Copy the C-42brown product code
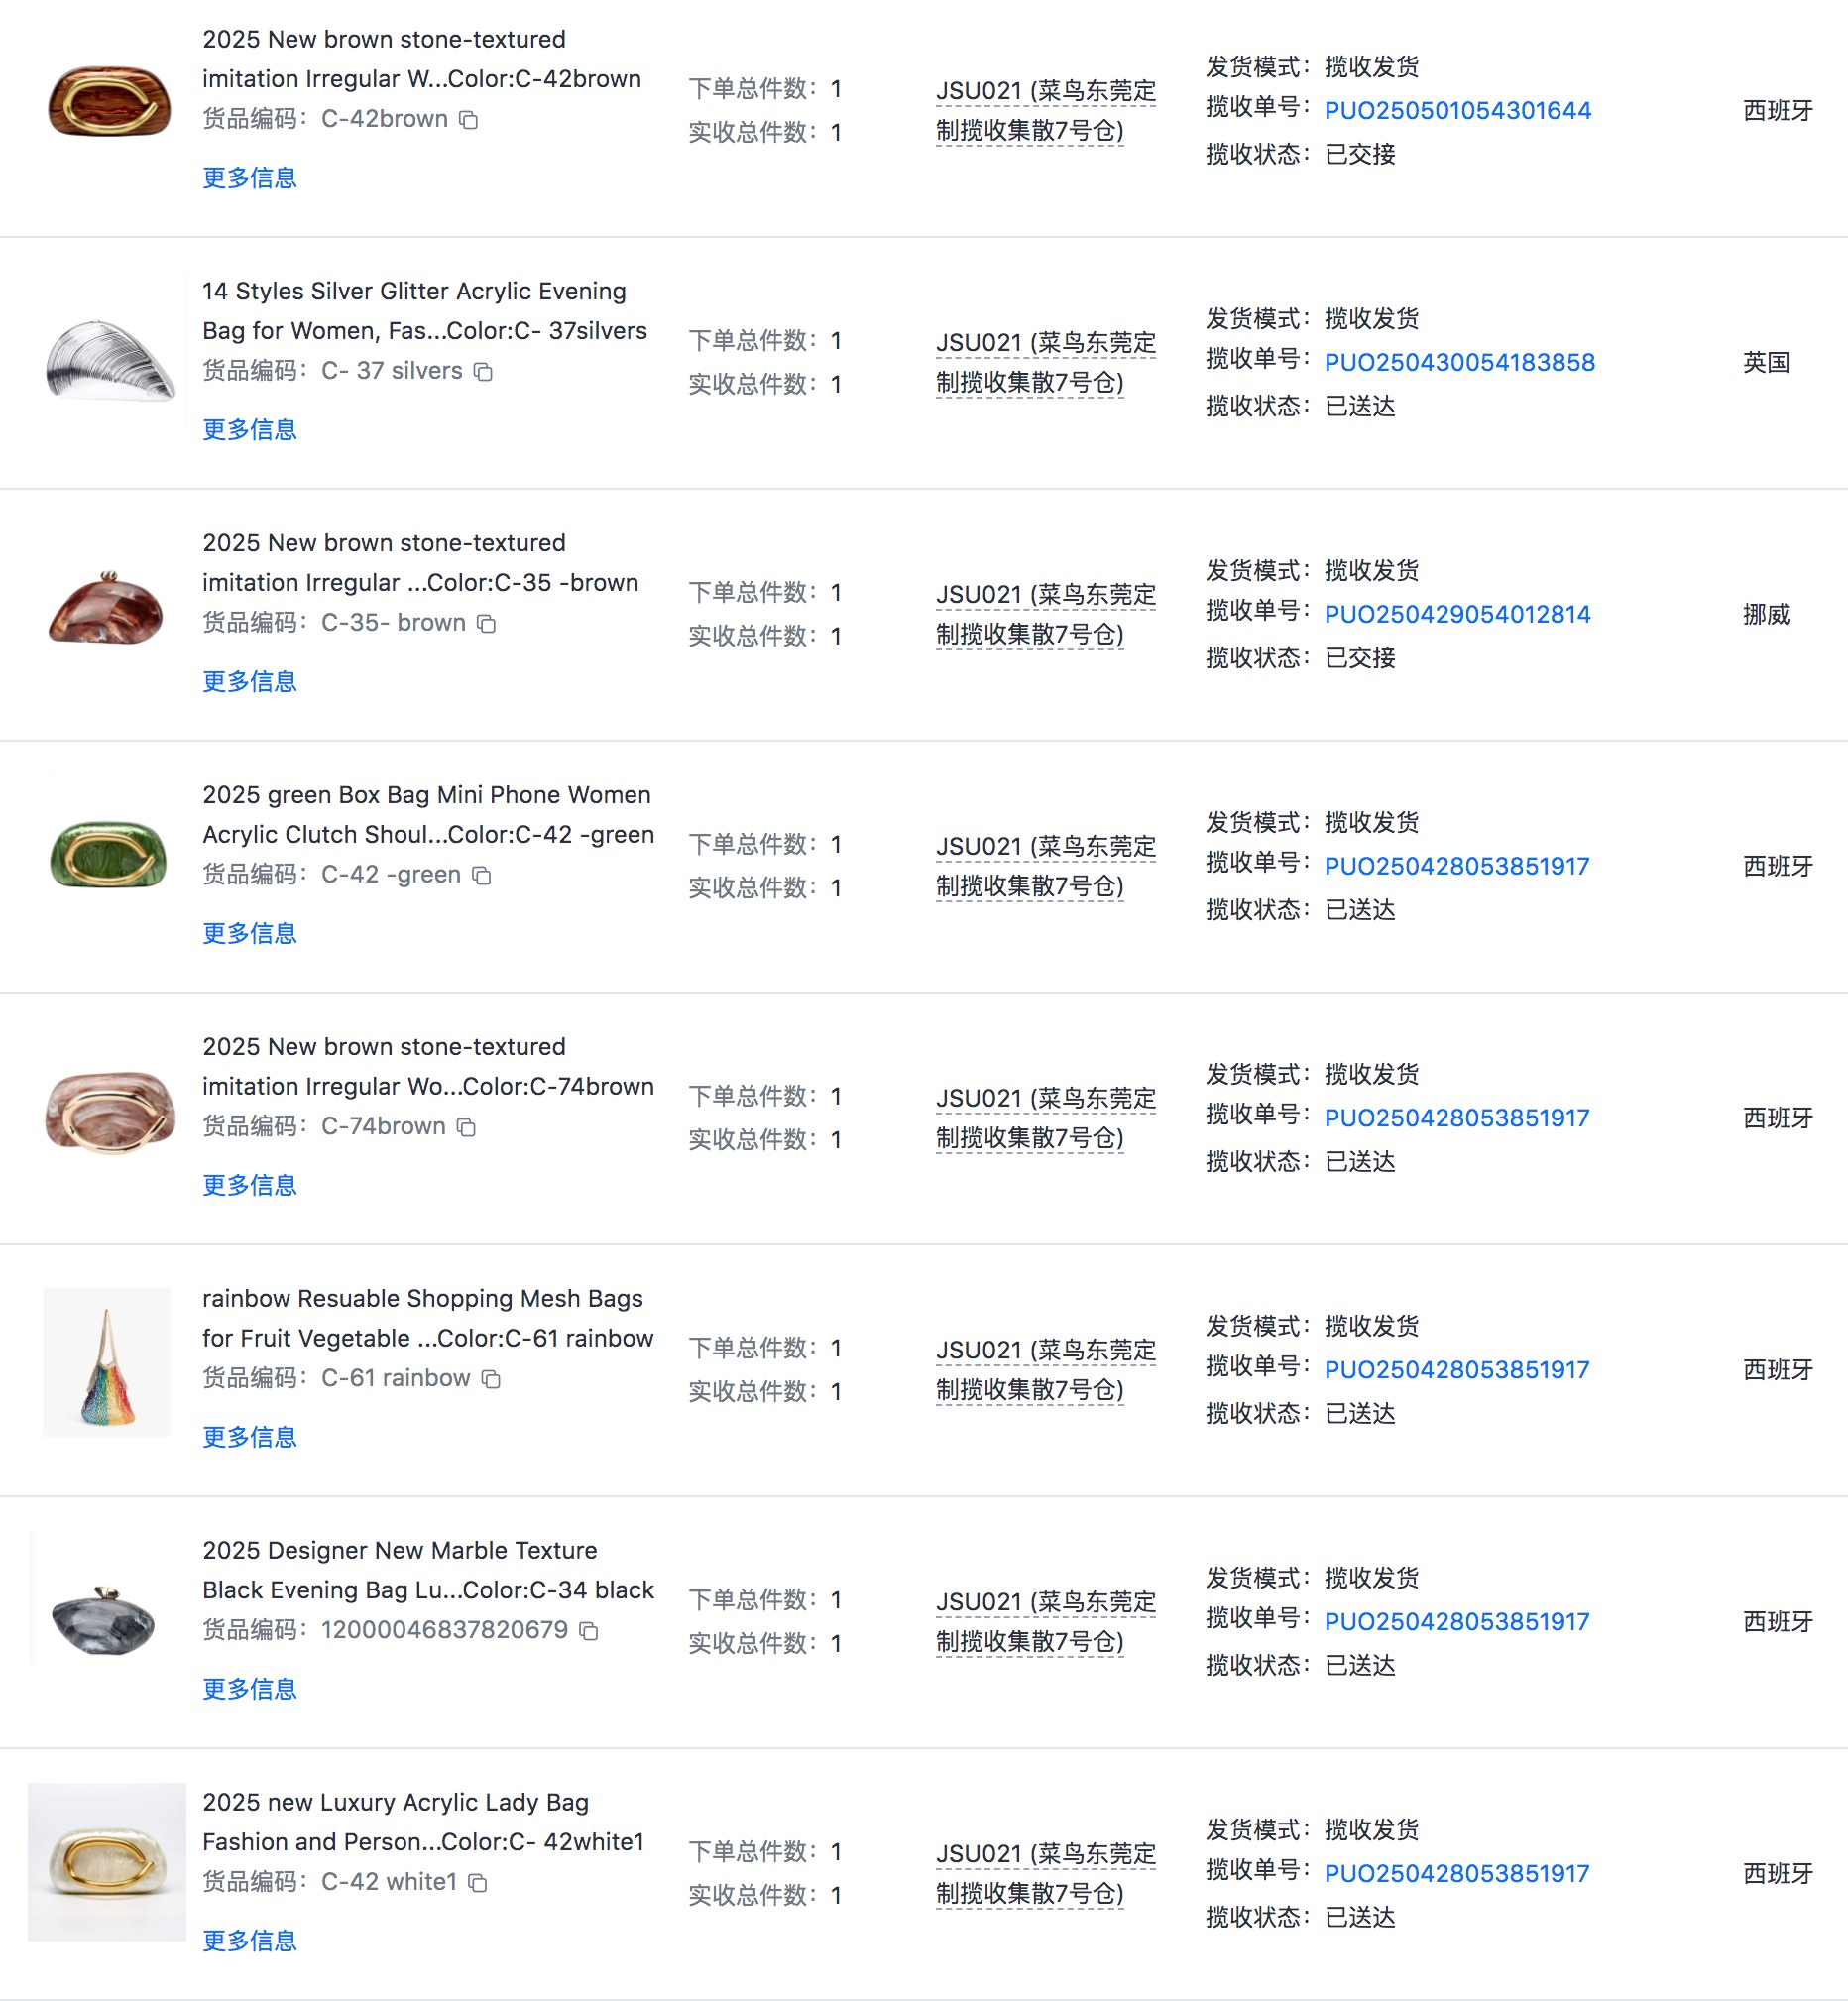Viewport: 1848px width, 2001px height. click(x=468, y=120)
